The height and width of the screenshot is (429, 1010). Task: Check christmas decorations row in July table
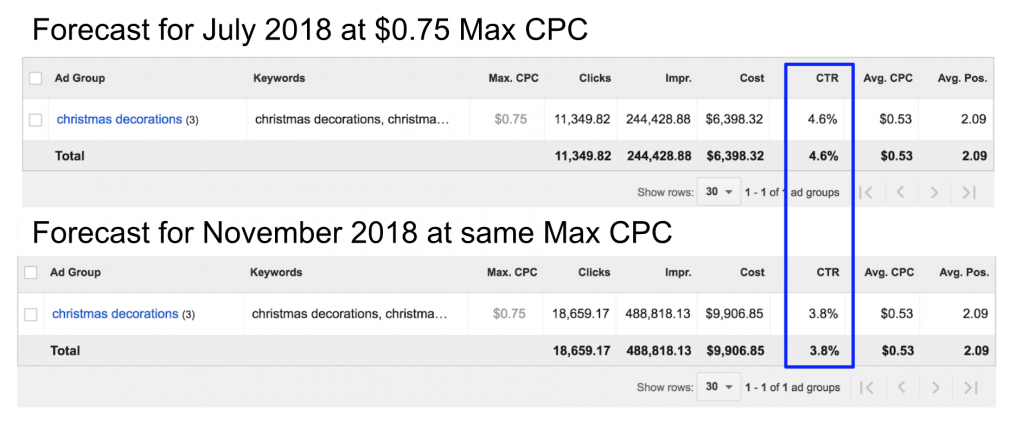(36, 120)
